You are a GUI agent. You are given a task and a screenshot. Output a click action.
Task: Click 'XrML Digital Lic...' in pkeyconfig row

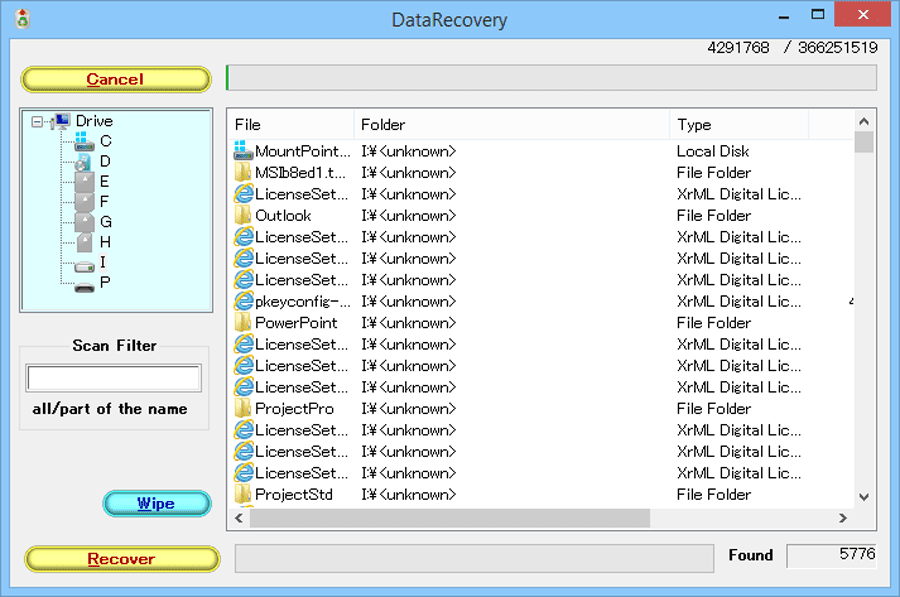coord(739,301)
